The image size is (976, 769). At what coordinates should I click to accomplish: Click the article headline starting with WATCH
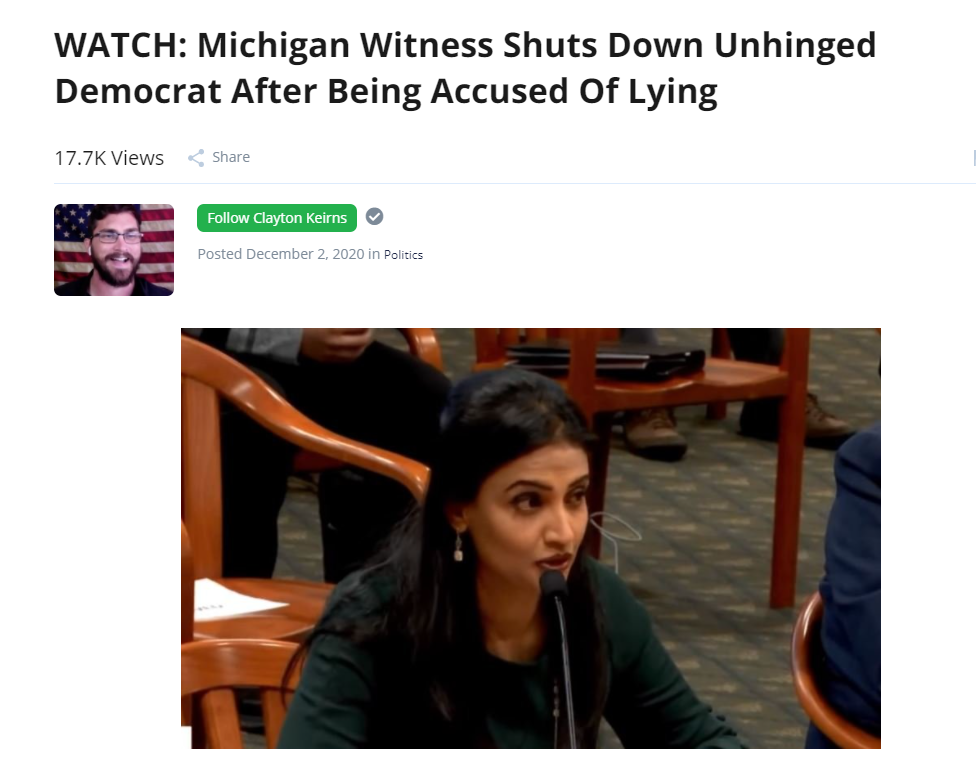point(465,68)
